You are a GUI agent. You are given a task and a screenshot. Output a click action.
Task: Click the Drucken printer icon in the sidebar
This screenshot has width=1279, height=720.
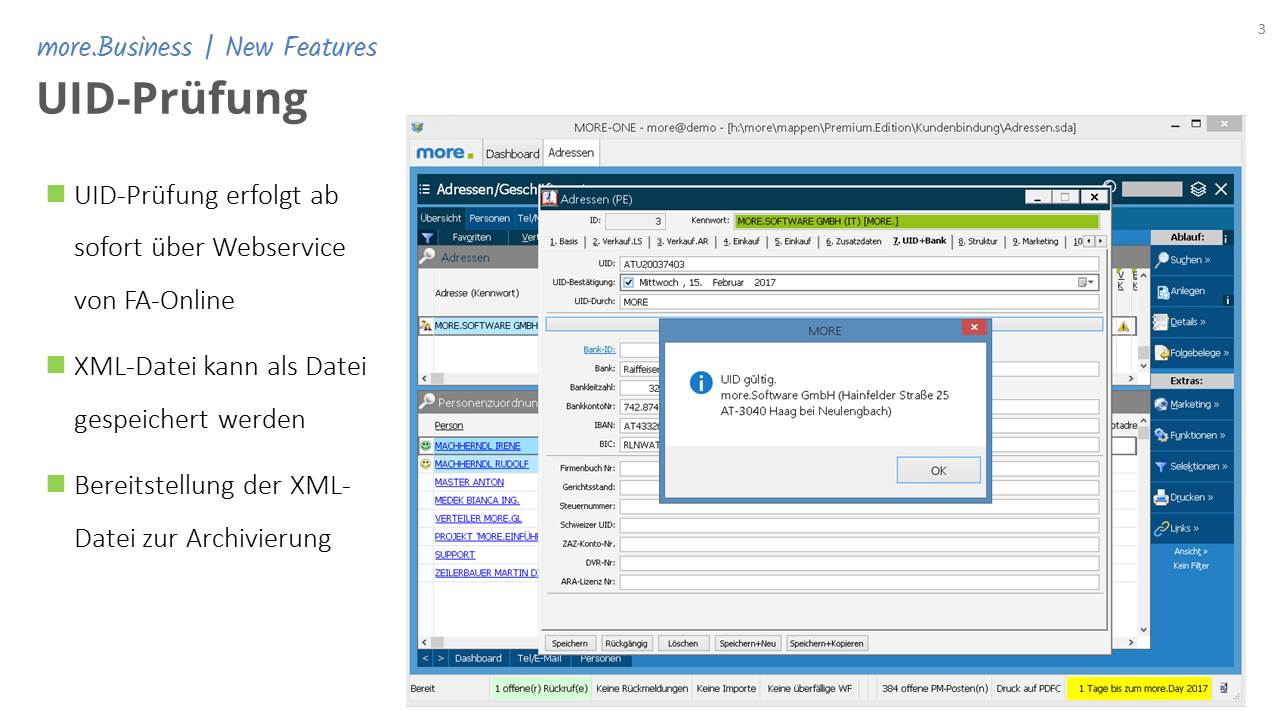coord(1161,497)
